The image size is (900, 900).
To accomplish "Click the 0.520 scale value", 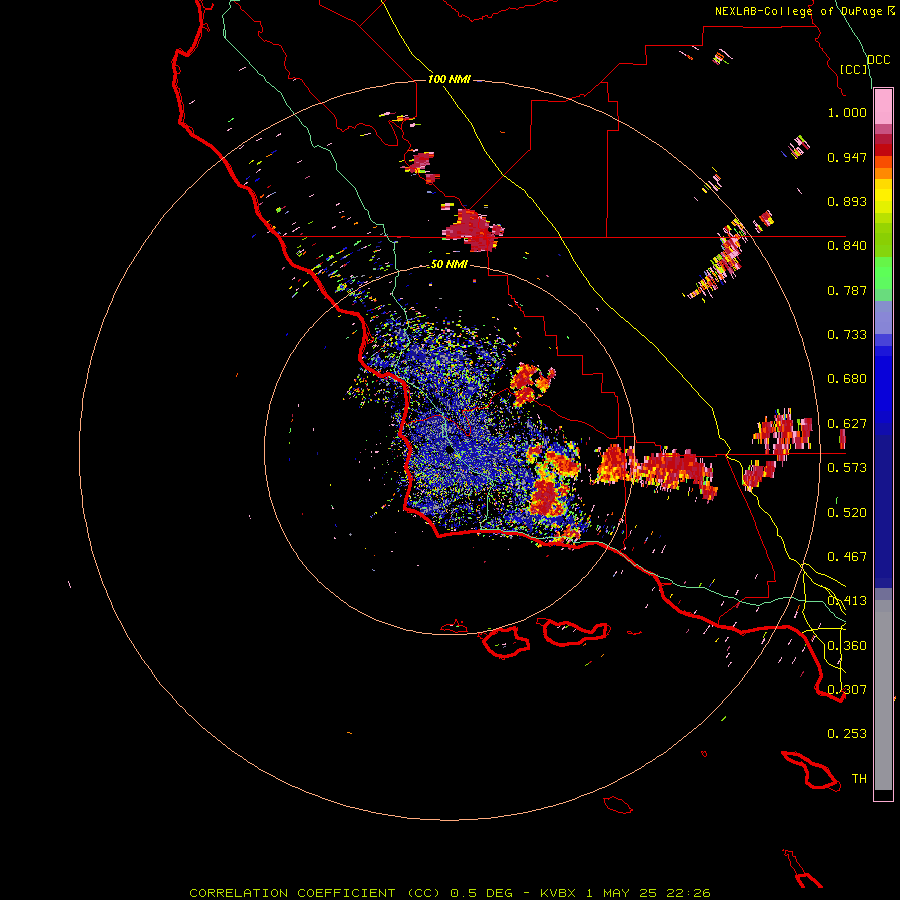I will [847, 513].
